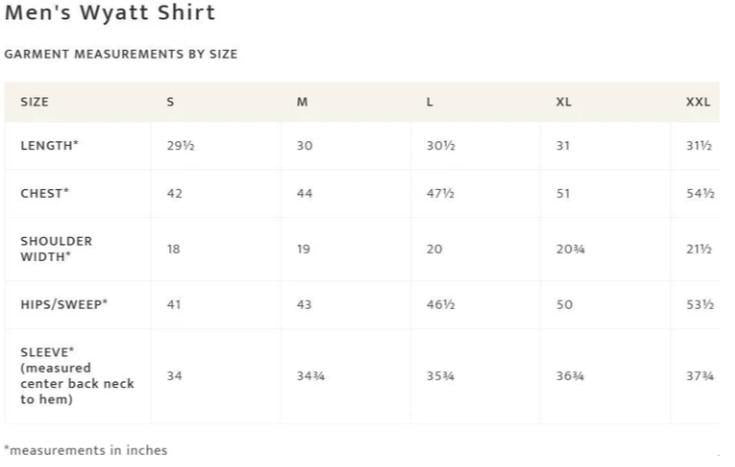Click the XXL size column header
Screen dimensions: 735x467
tap(698, 102)
